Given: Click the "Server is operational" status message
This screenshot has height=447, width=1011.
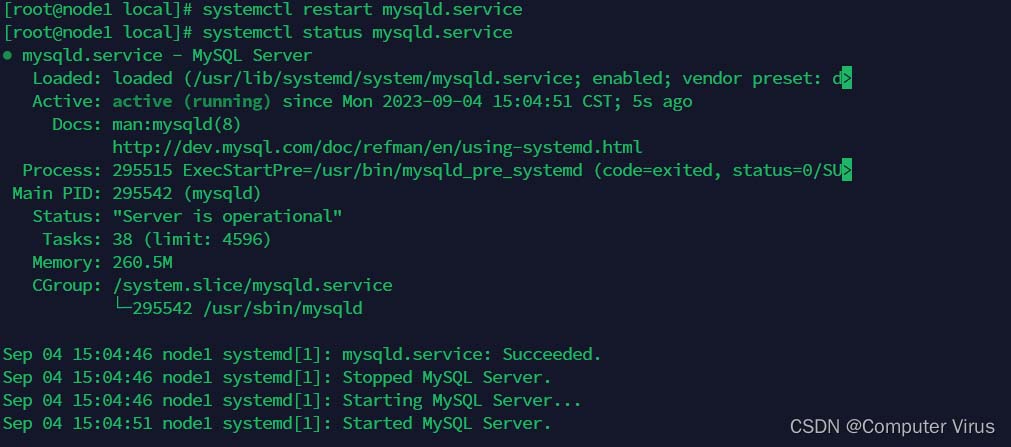Looking at the screenshot, I should coord(227,217).
